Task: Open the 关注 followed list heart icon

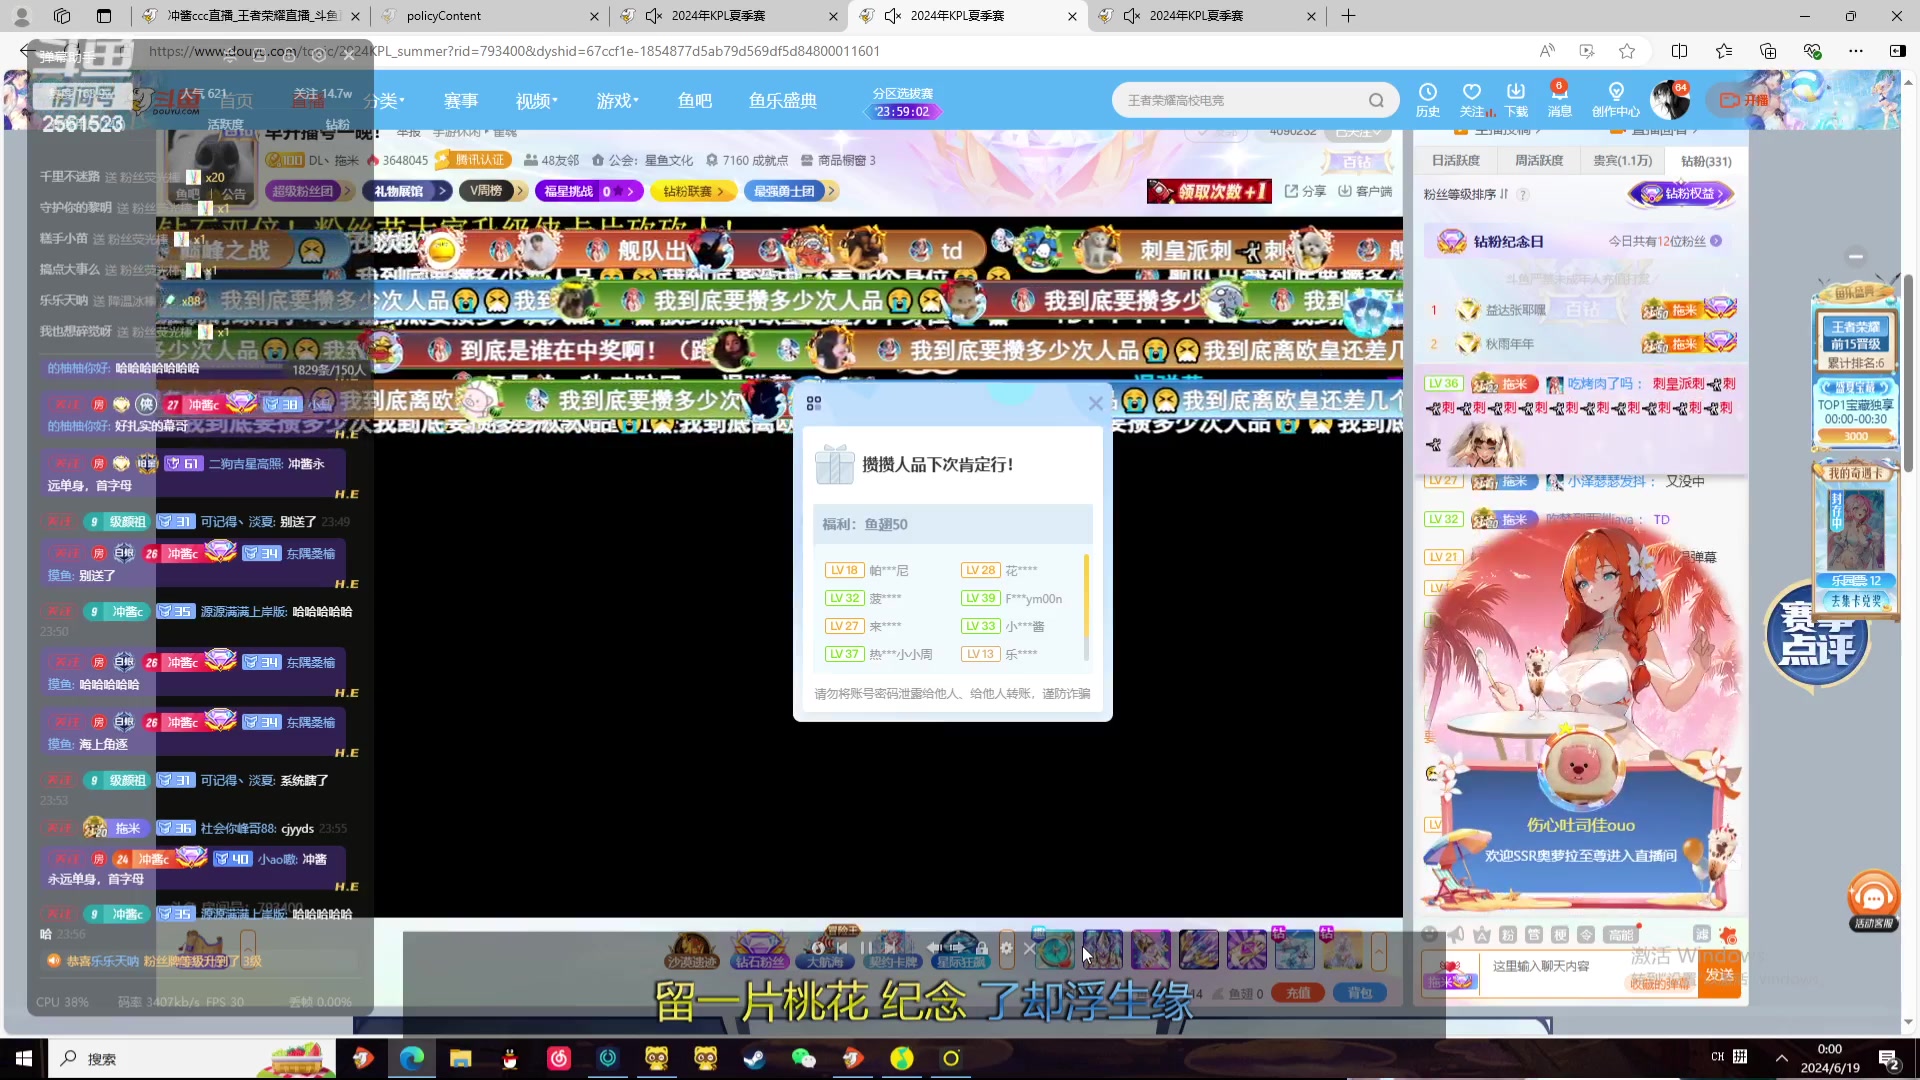Action: coord(1471,100)
